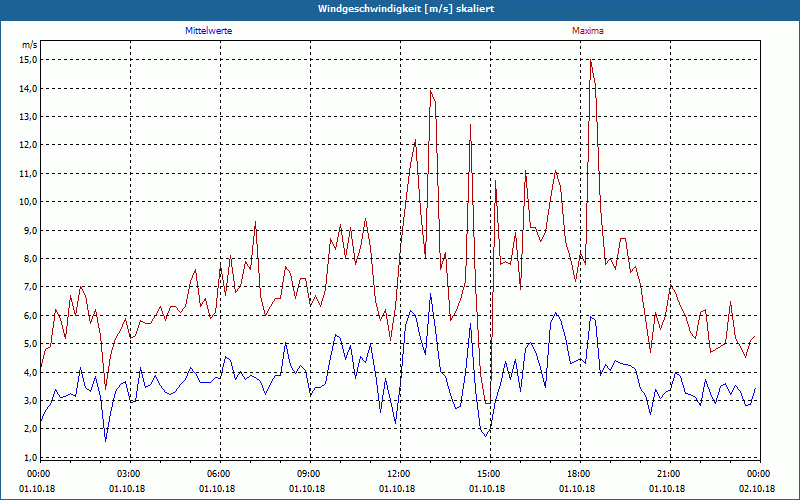The image size is (800, 500).
Task: Click the 03:00 time axis label
Action: tap(130, 474)
